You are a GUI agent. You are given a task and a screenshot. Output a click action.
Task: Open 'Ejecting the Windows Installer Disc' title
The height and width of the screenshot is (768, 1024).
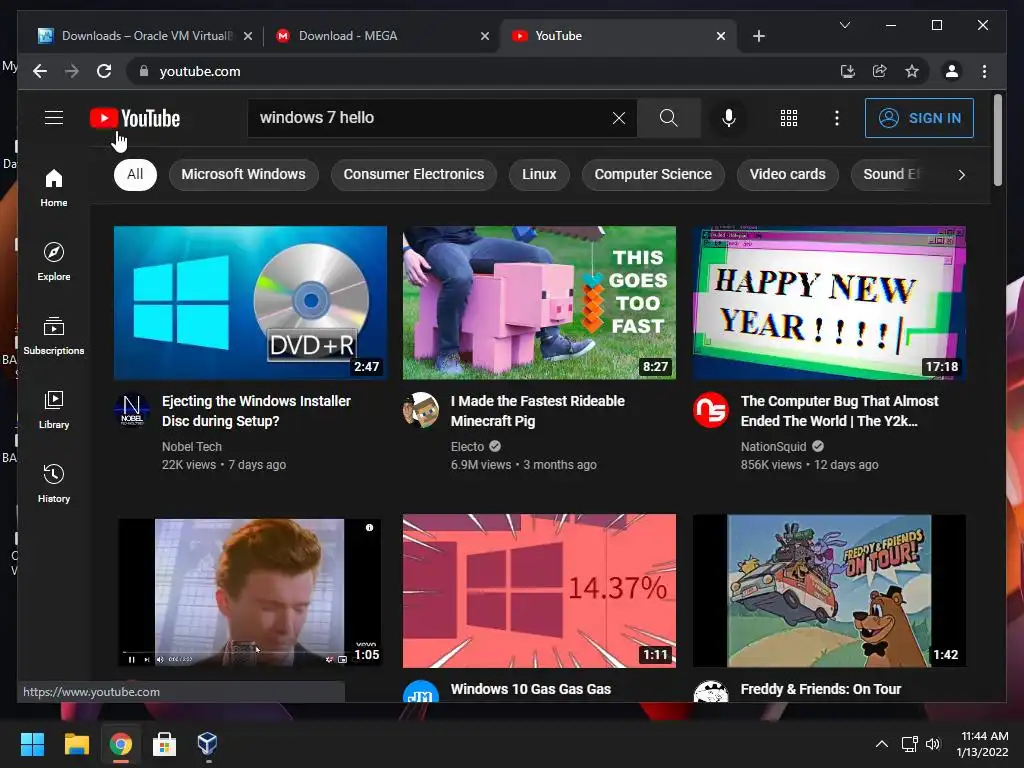[256, 411]
